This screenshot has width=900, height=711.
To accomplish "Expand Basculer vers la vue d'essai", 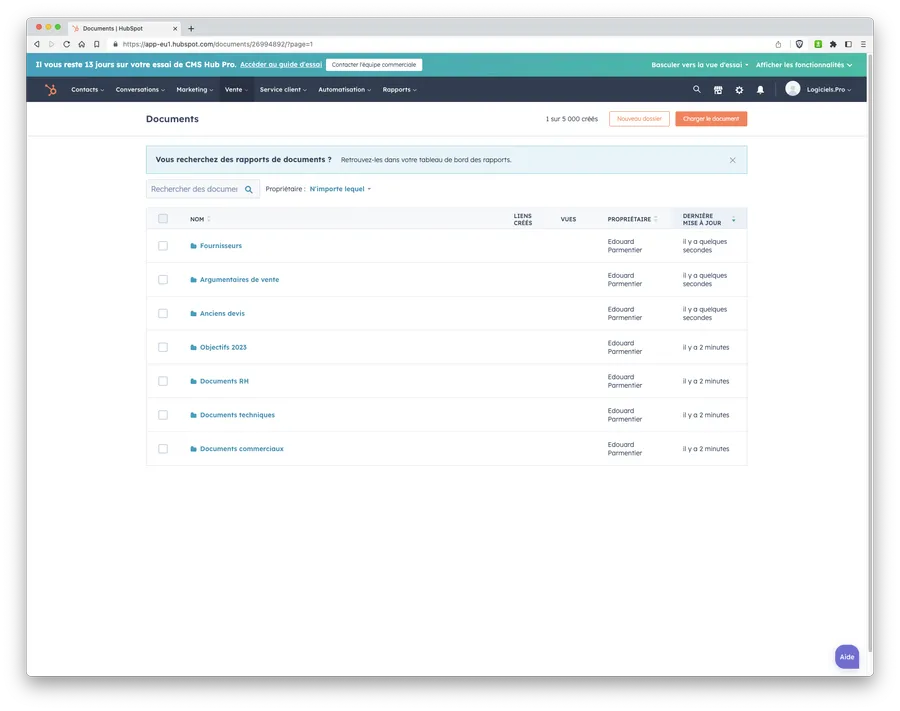I will tap(699, 65).
